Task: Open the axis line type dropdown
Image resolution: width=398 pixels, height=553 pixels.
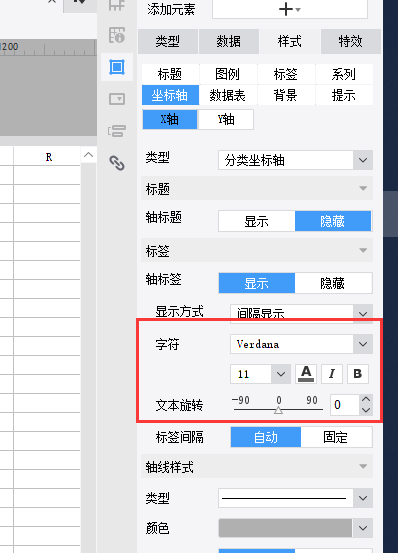Action: point(295,498)
